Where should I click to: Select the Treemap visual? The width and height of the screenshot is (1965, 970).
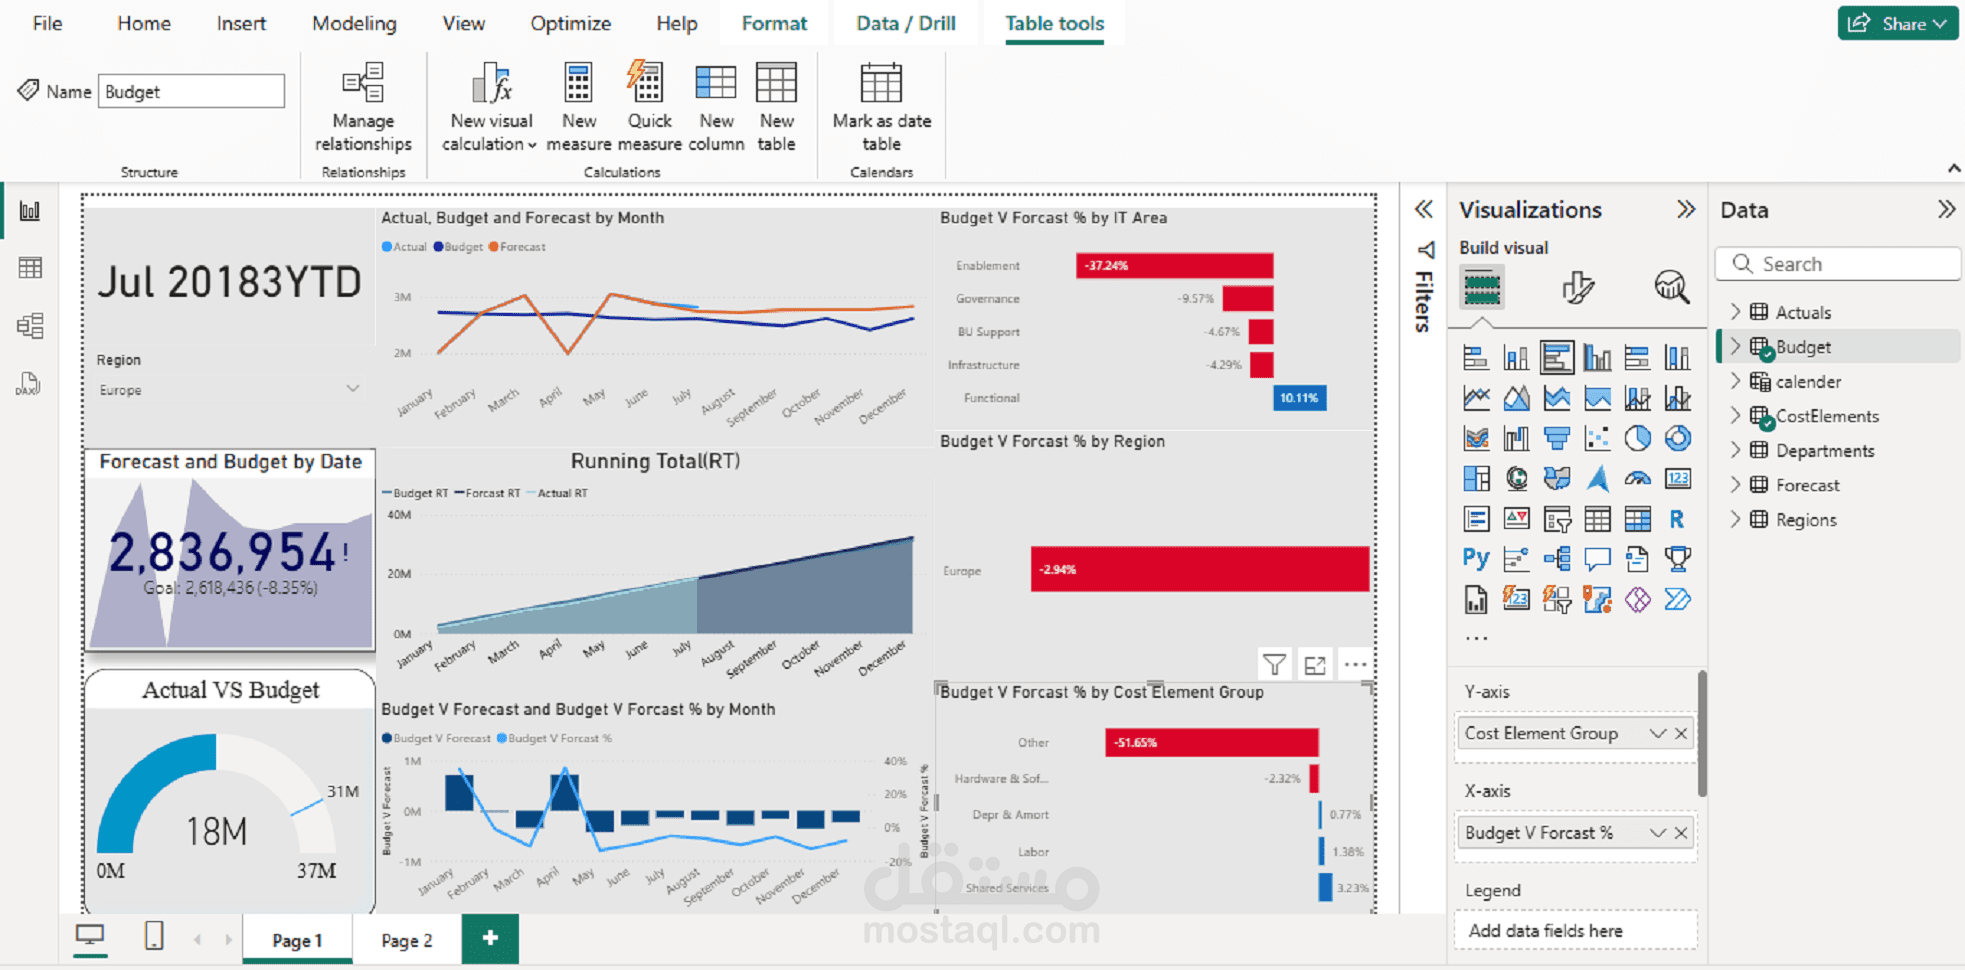click(x=1476, y=478)
